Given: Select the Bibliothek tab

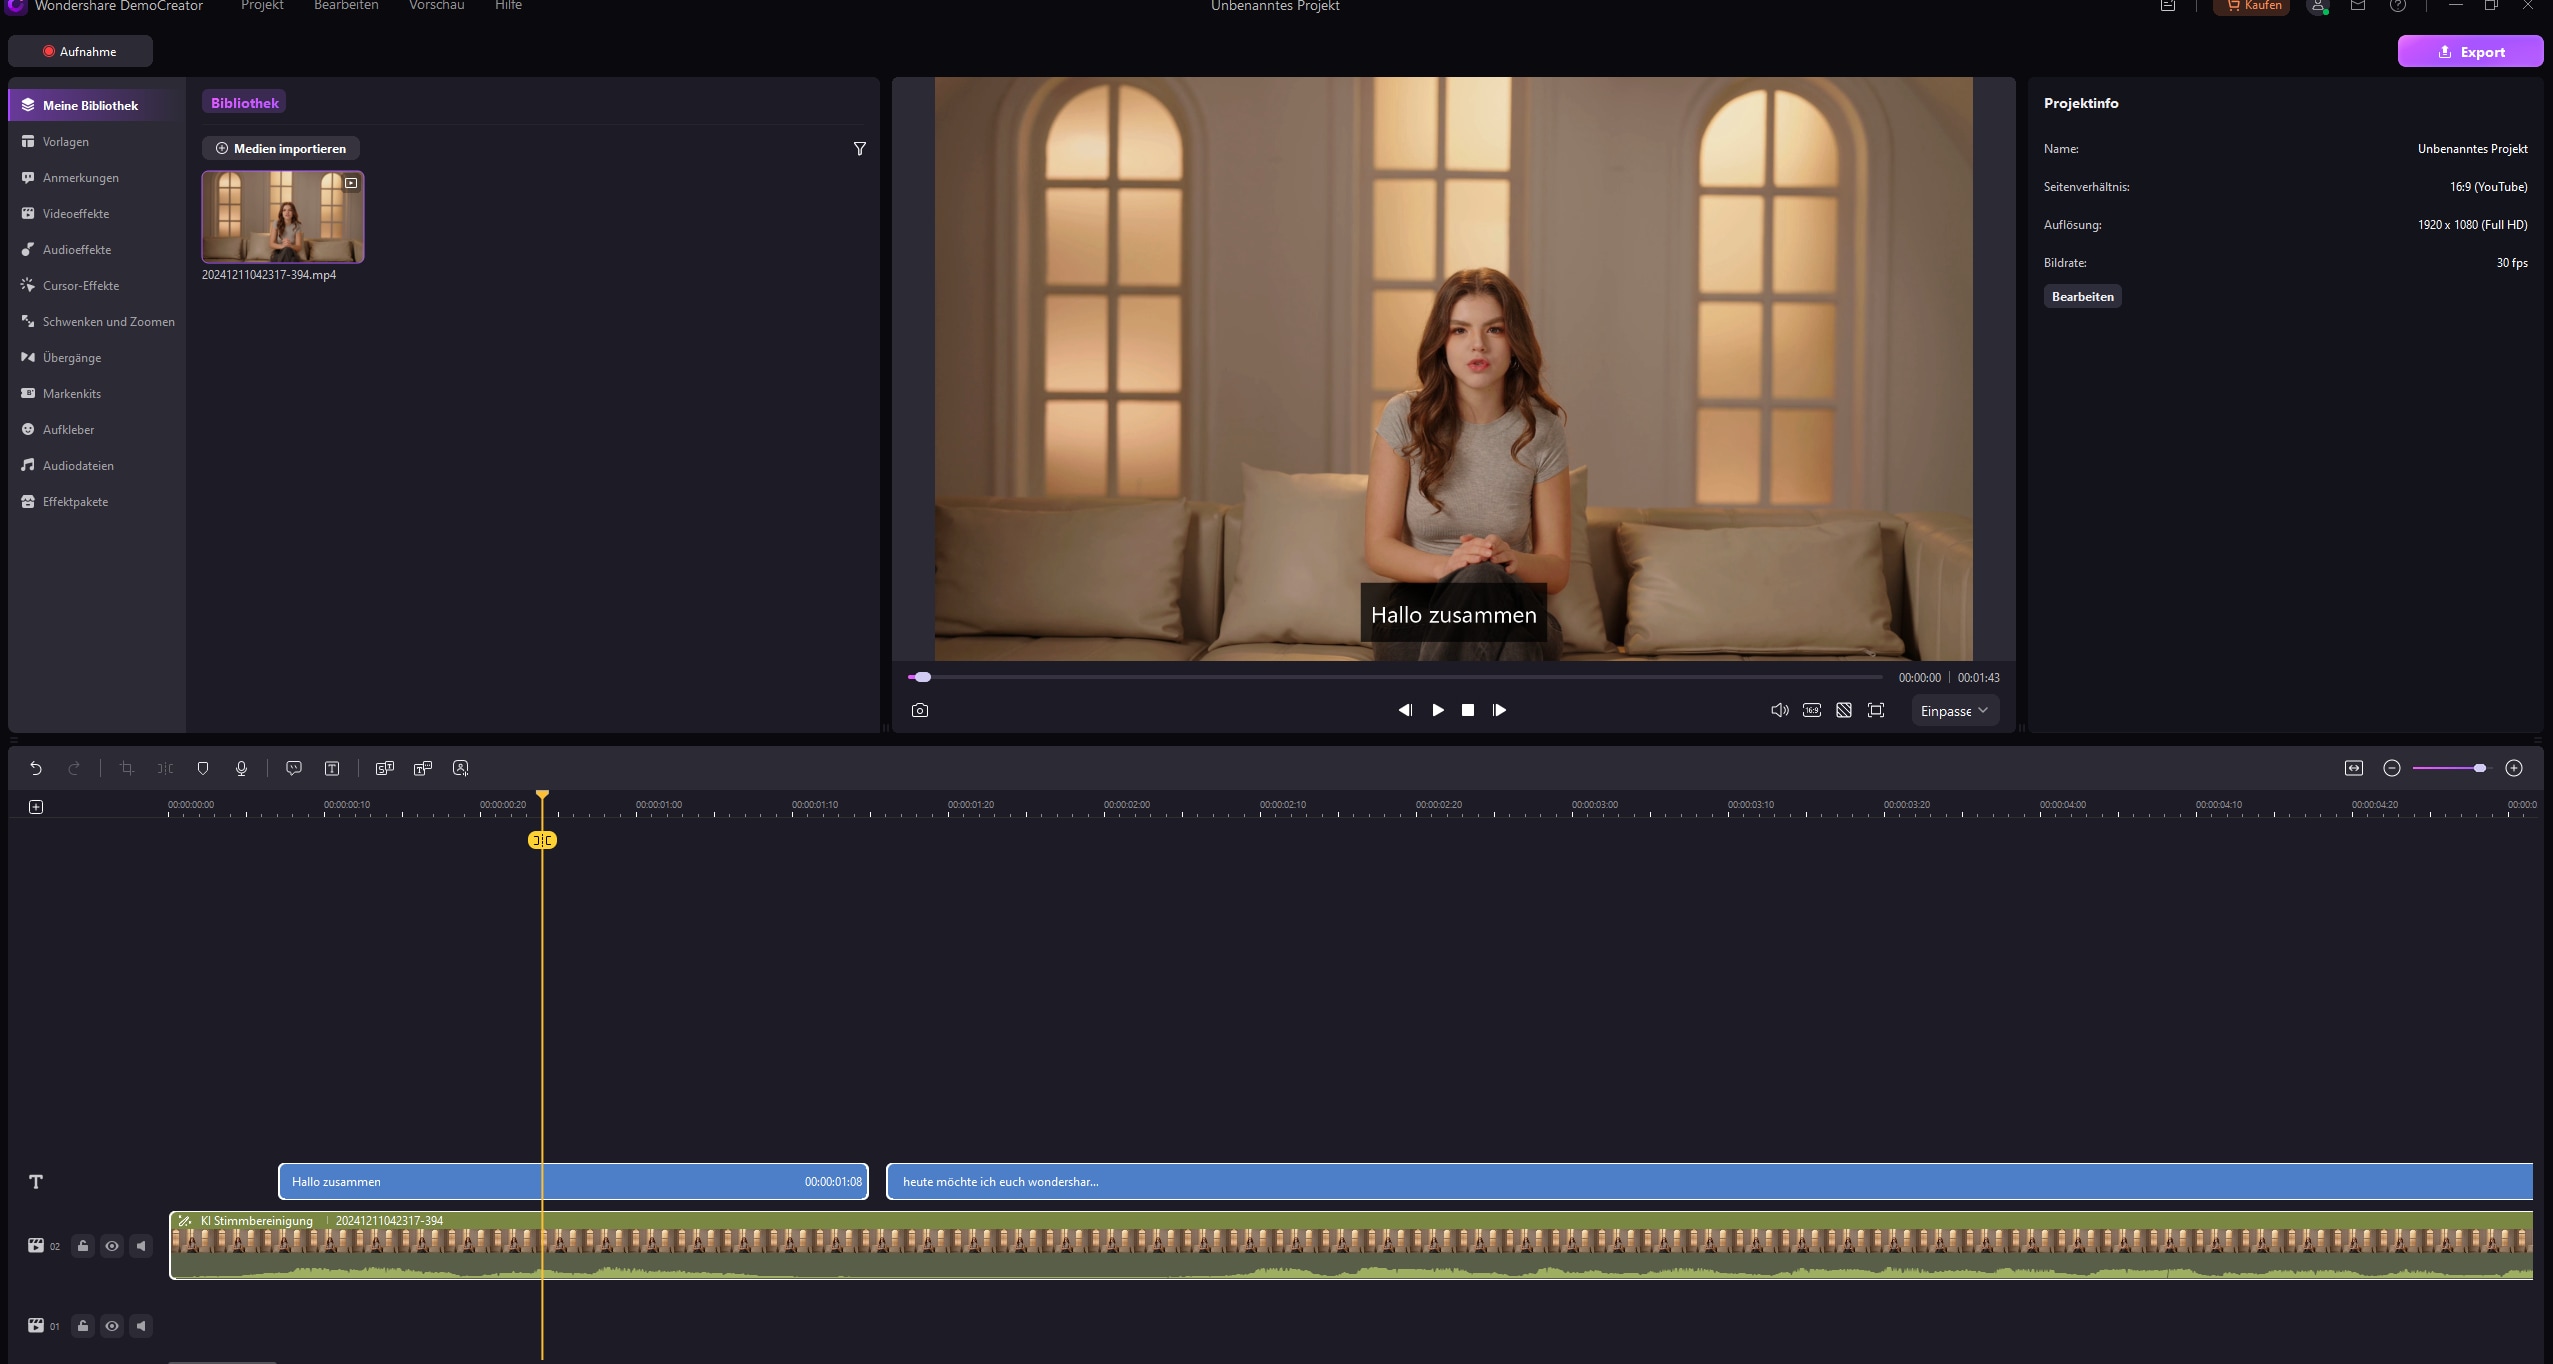Looking at the screenshot, I should [x=244, y=103].
